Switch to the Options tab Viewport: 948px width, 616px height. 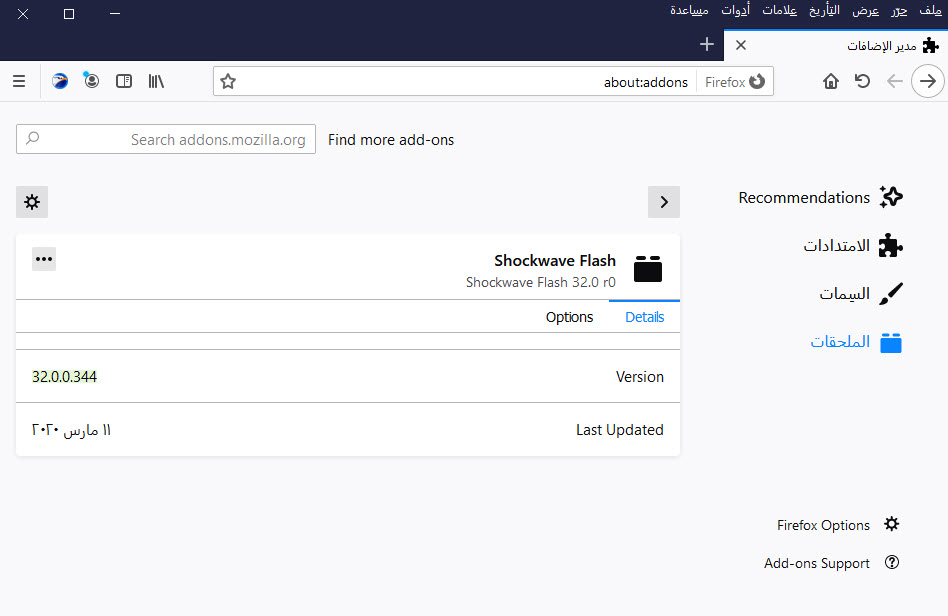click(x=570, y=317)
